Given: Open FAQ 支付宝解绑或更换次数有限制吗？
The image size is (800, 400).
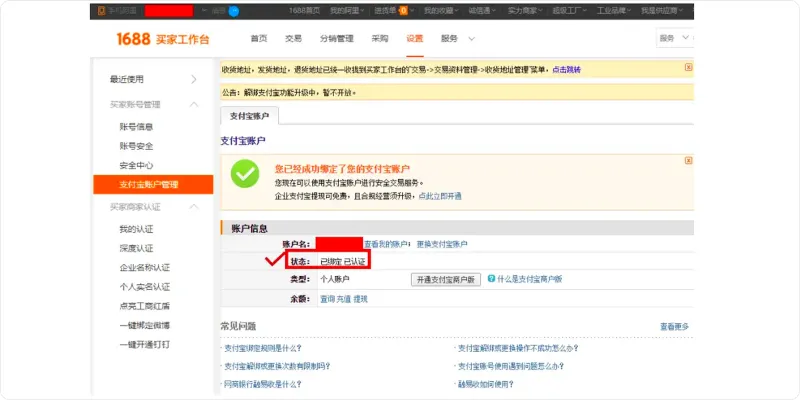Looking at the screenshot, I should [x=278, y=366].
